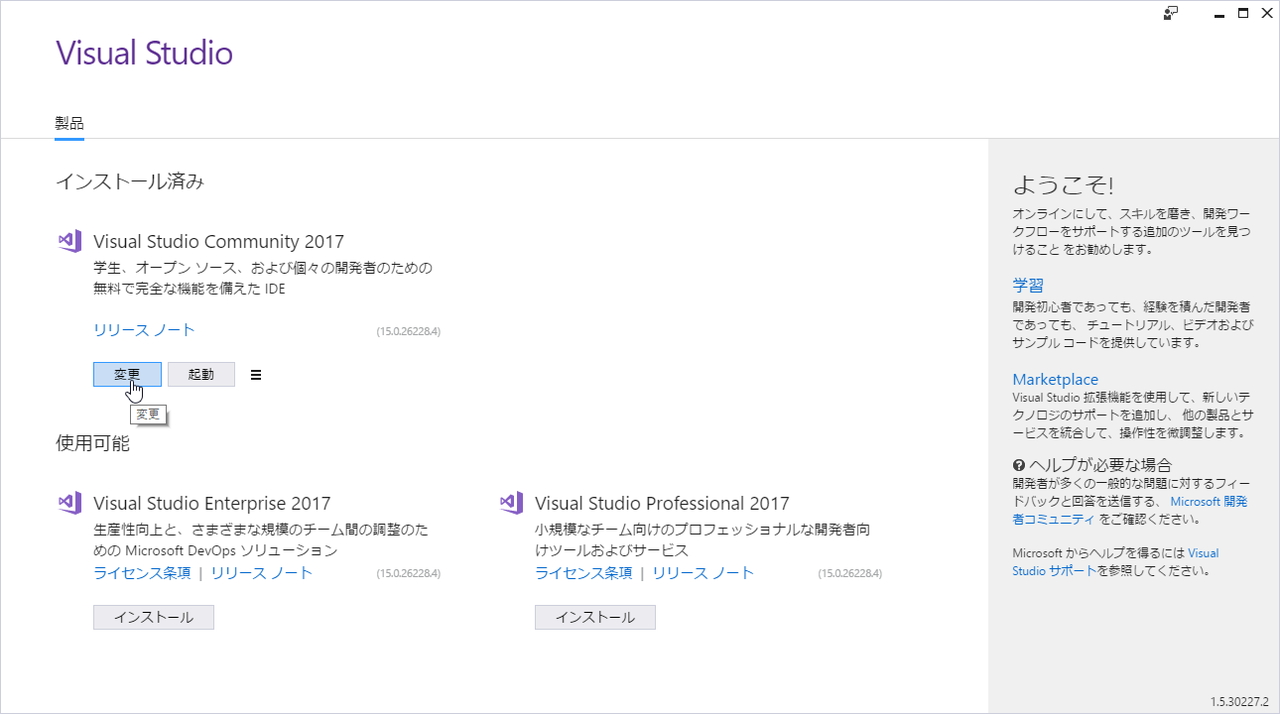The height and width of the screenshot is (714, 1280).
Task: Open the 学習 link in the sidebar
Action: pyautogui.click(x=1028, y=285)
